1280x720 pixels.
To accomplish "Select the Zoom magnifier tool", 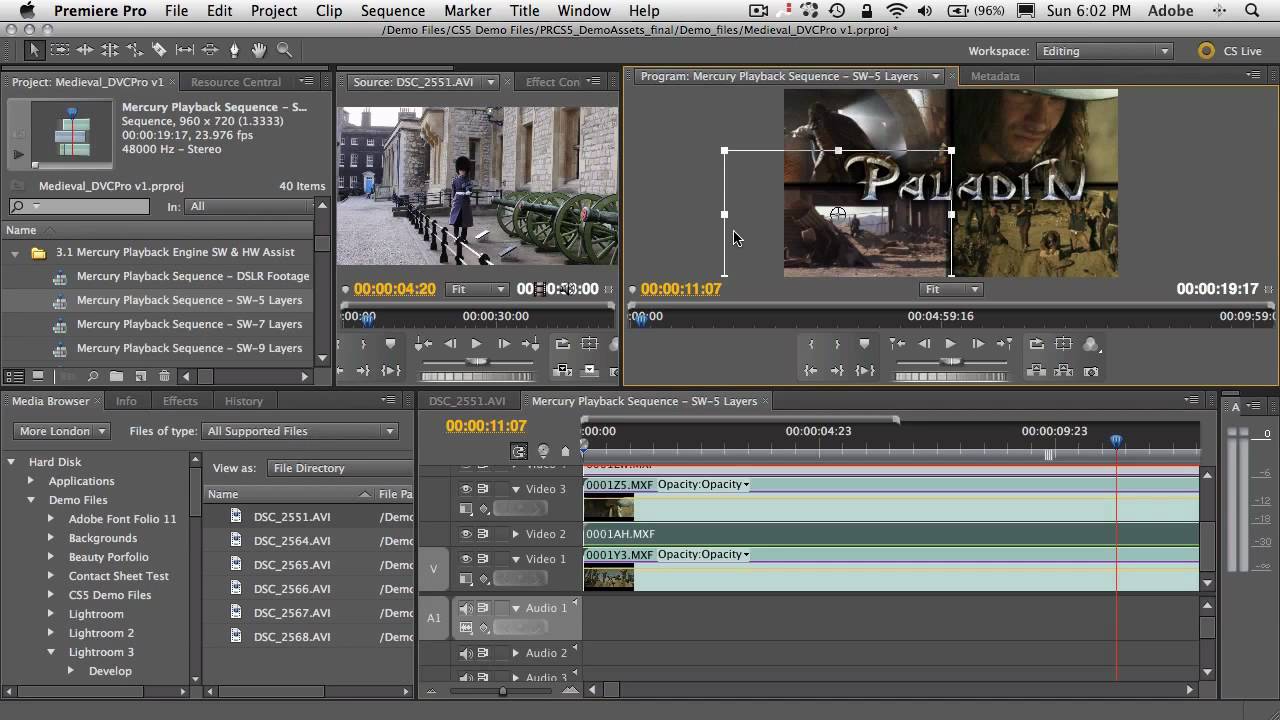I will (284, 50).
